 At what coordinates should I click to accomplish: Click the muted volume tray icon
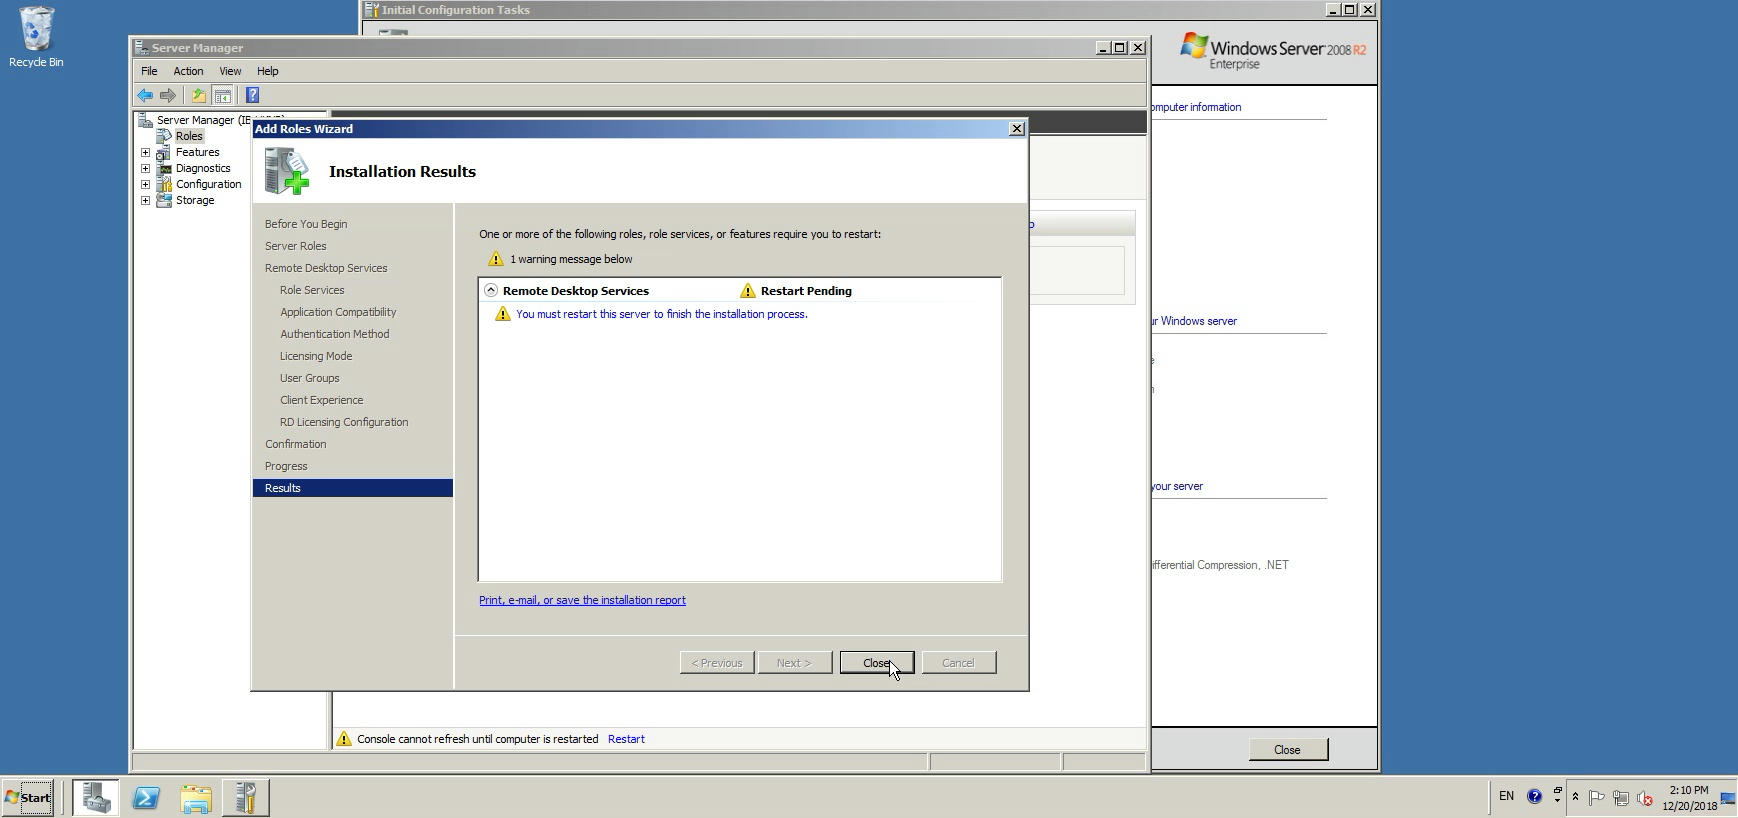click(1645, 798)
